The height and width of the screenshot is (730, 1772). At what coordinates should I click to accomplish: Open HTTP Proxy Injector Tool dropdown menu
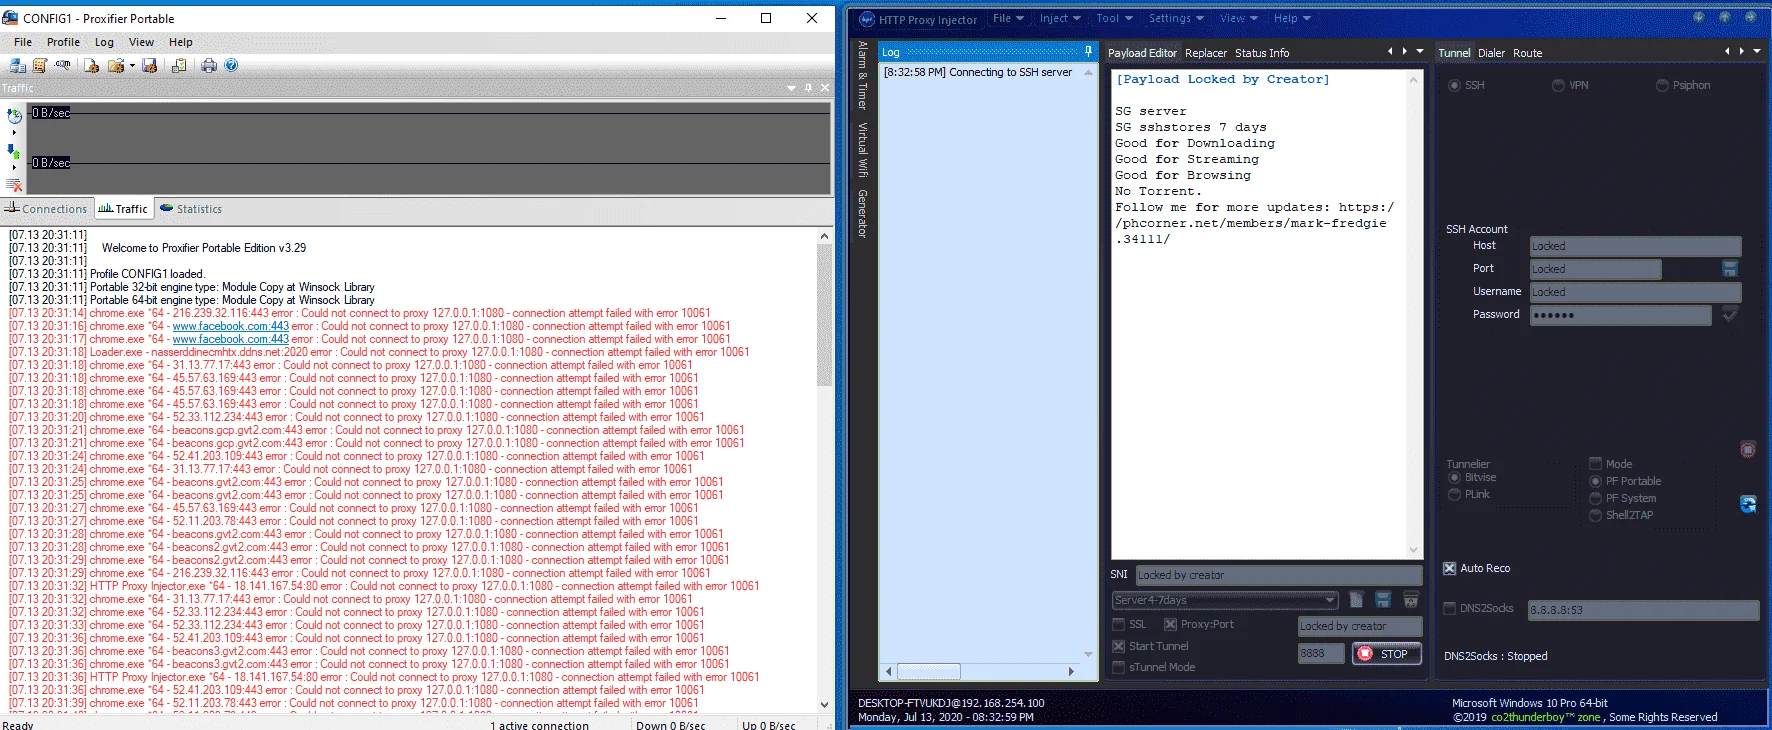(1114, 18)
